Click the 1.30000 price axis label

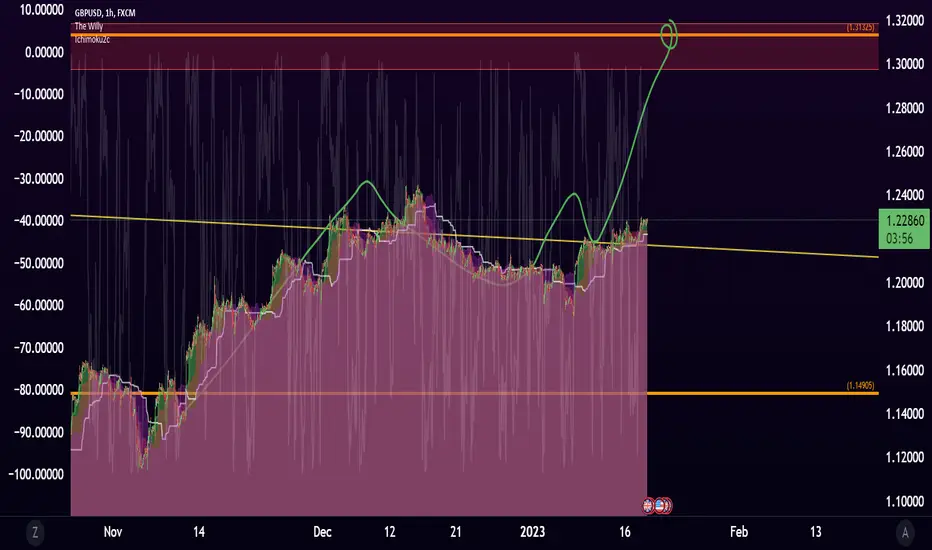905,64
